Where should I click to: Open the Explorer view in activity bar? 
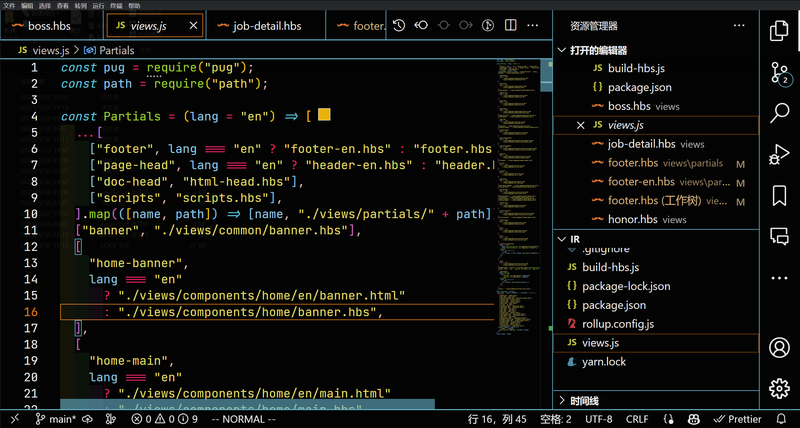[x=779, y=31]
